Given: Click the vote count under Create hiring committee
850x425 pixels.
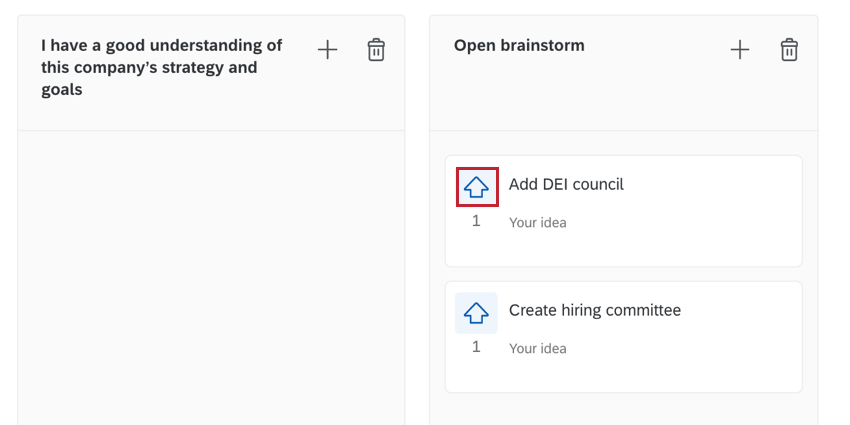Looking at the screenshot, I should [x=476, y=347].
